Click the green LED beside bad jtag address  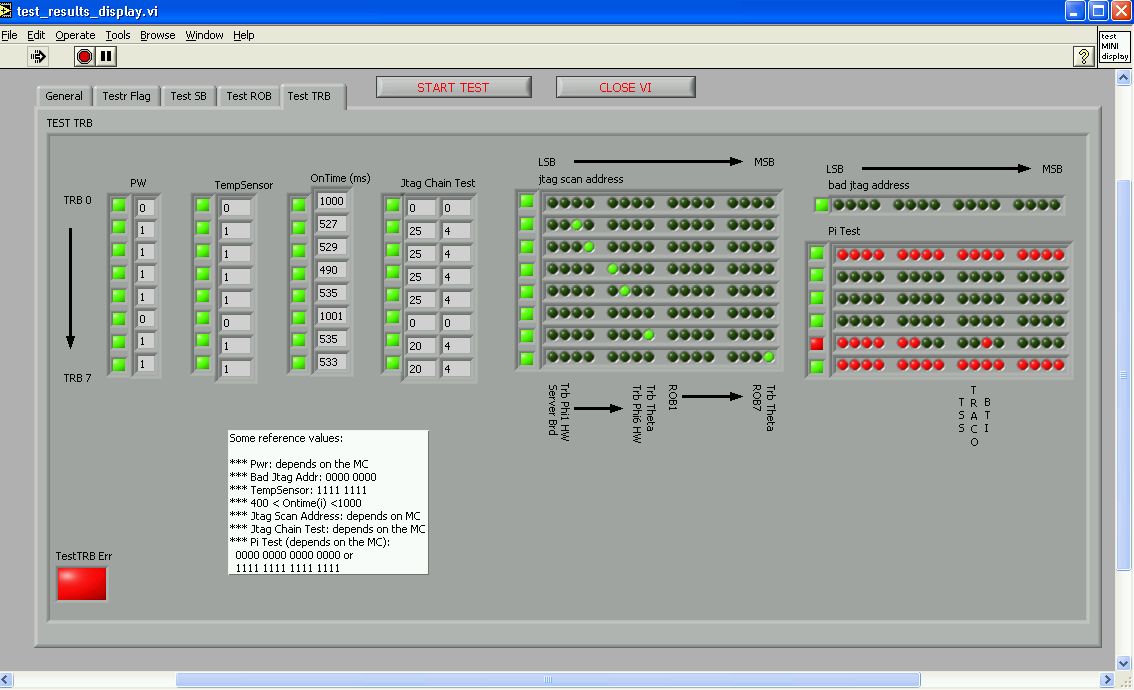click(x=822, y=205)
